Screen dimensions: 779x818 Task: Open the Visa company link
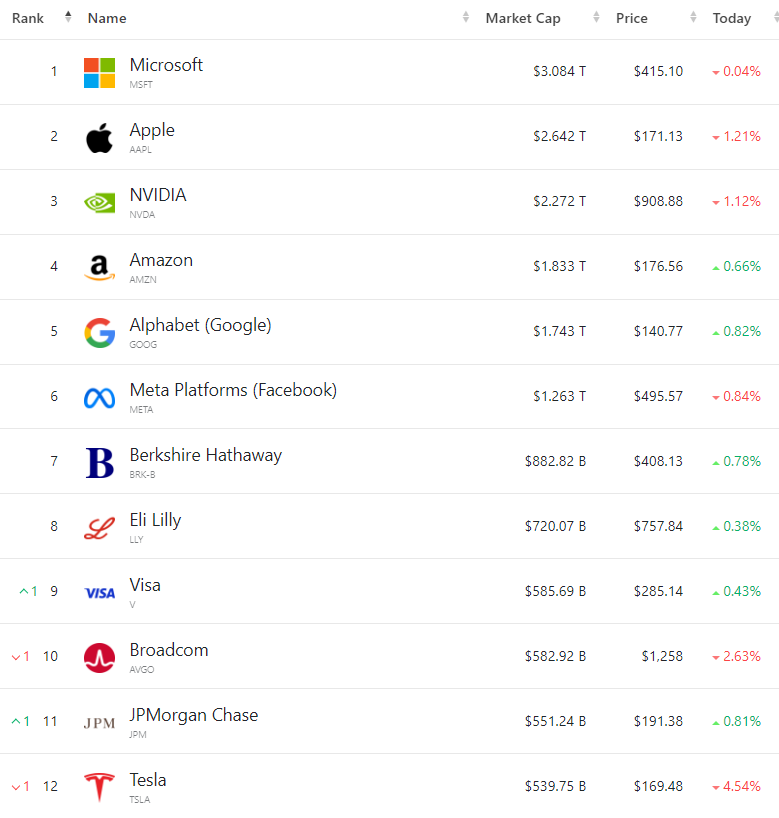(145, 585)
